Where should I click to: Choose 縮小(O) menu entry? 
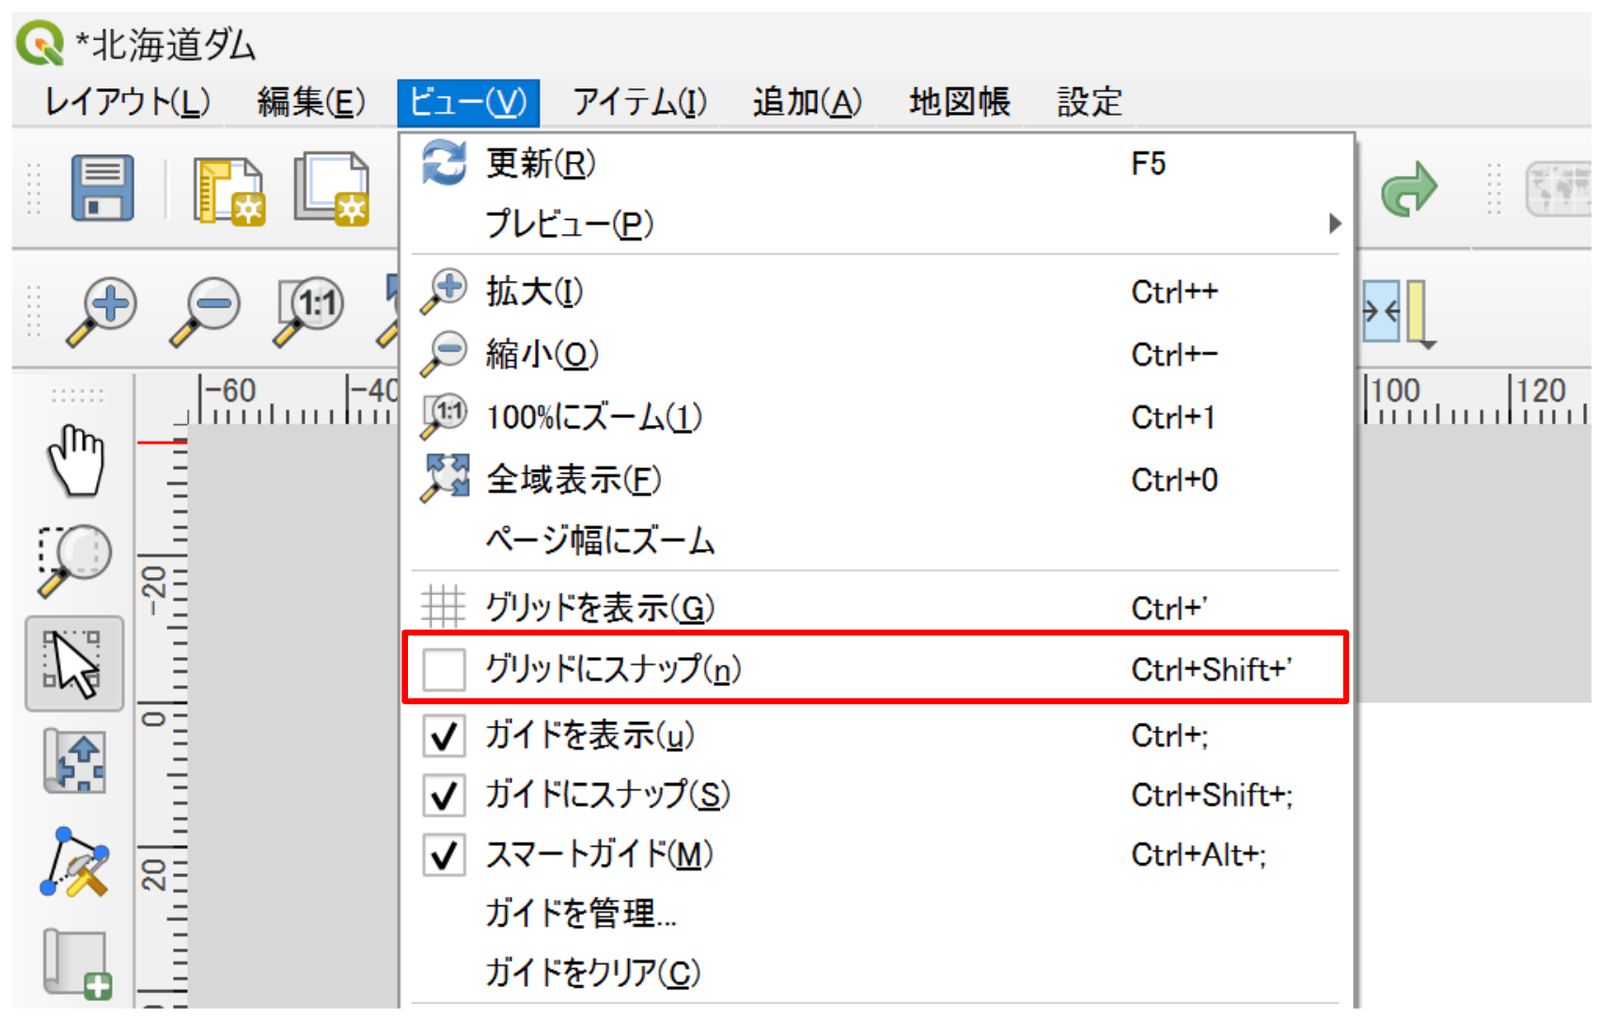(x=874, y=354)
